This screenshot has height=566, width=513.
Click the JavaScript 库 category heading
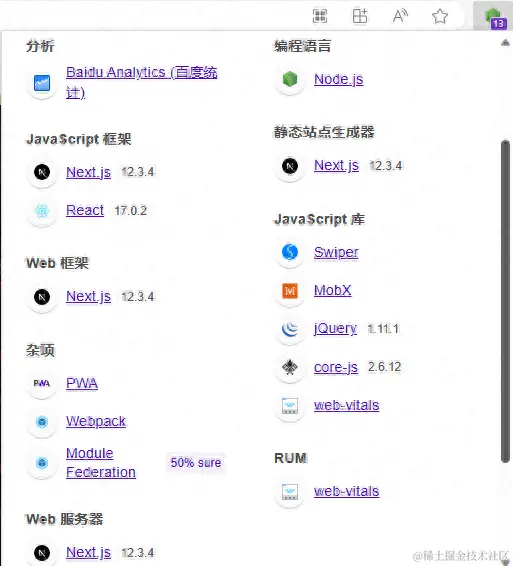coord(319,219)
